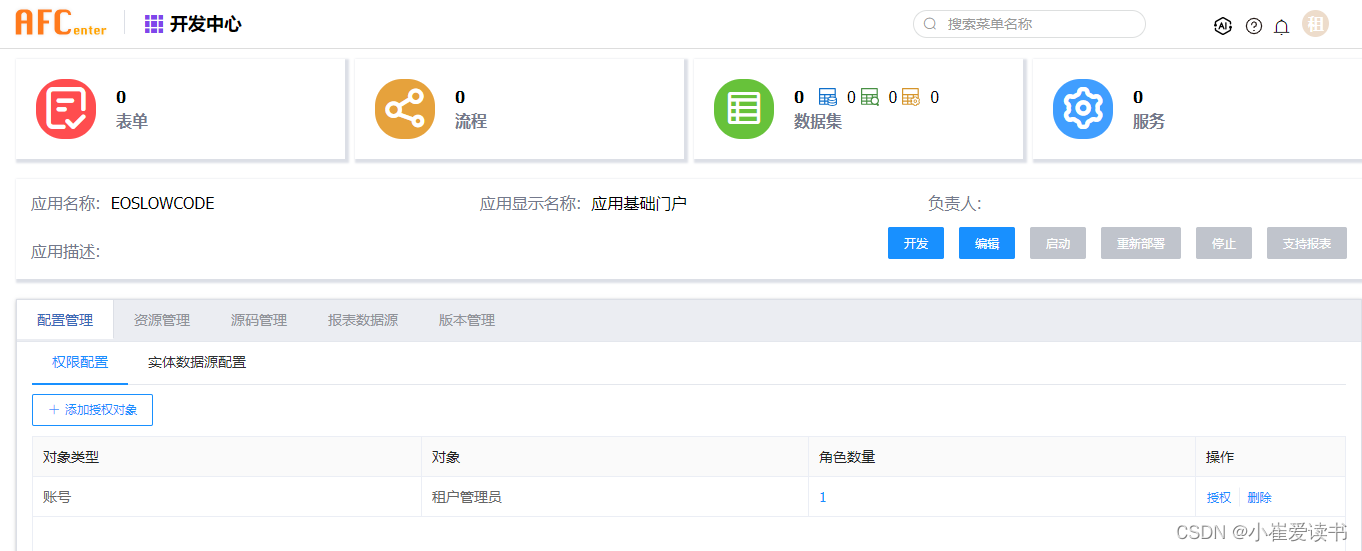1362x551 pixels.
Task: Click the AI assistant icon
Action: (1222, 26)
